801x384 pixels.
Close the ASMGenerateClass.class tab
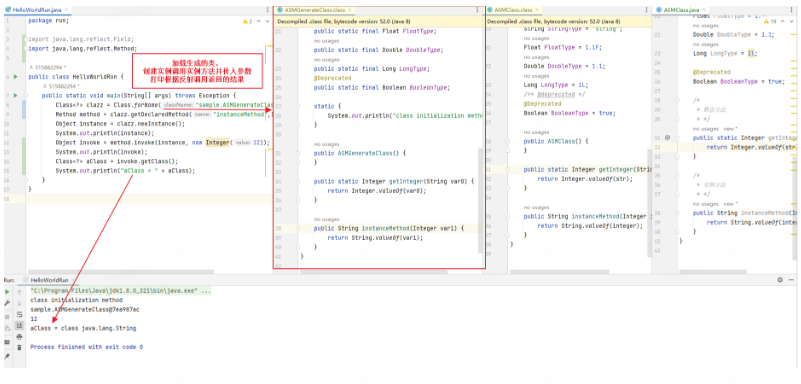click(349, 10)
